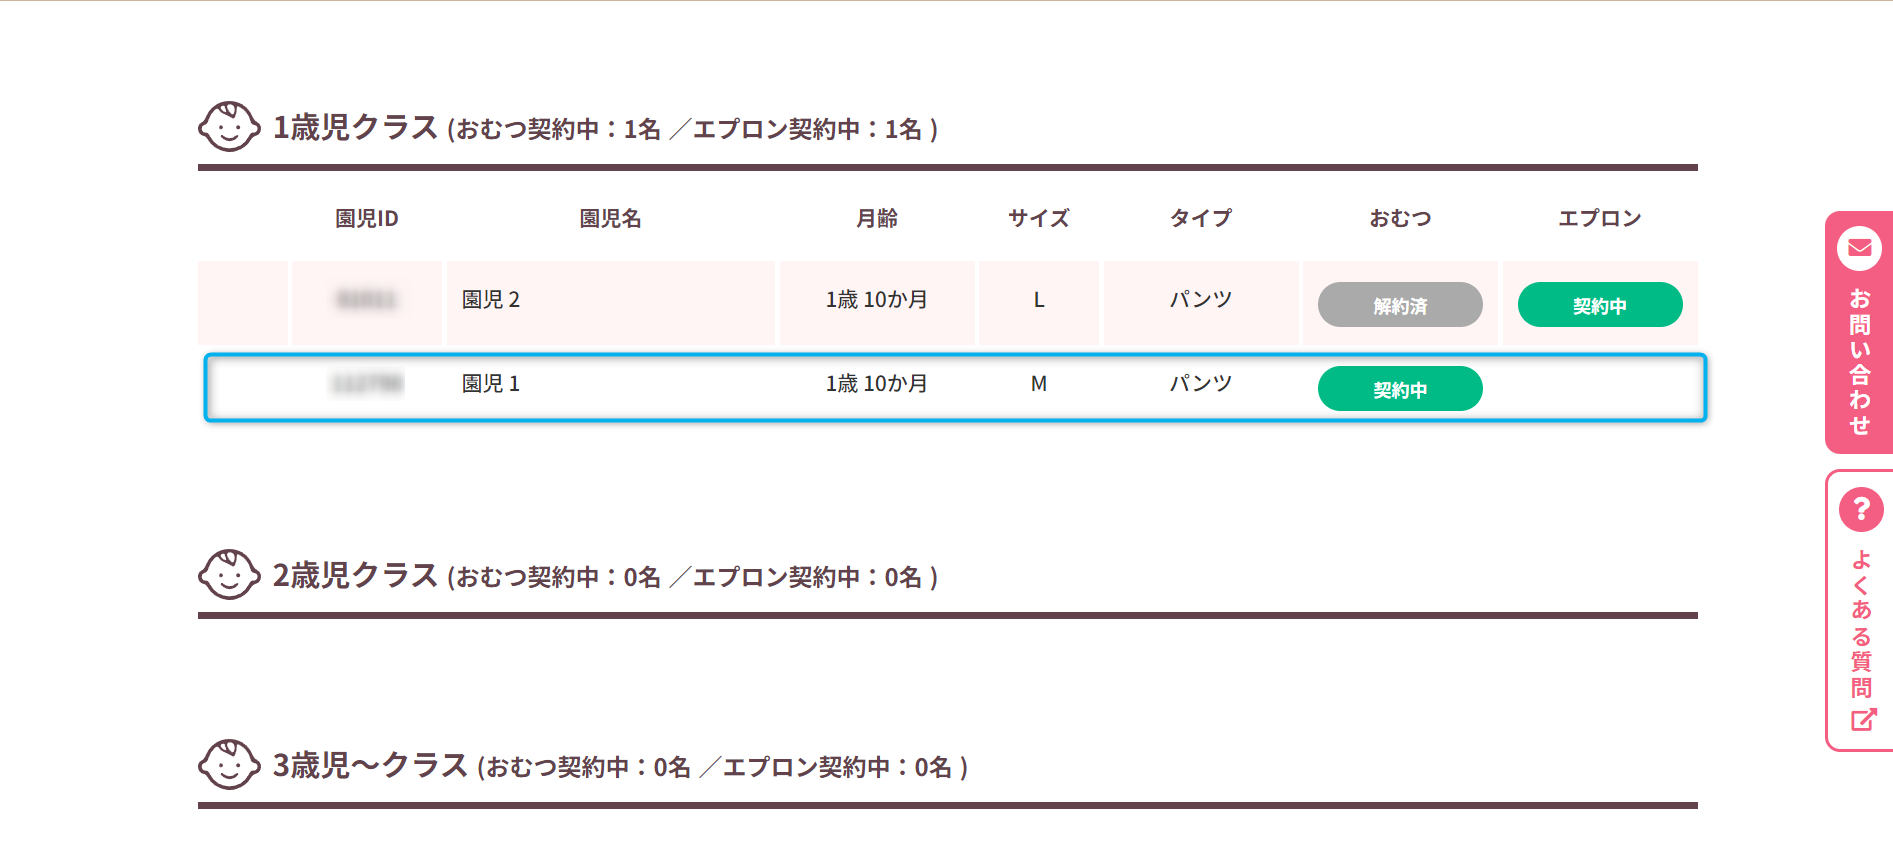Click the baby face icon beside 3歳児〜クラス
The width and height of the screenshot is (1893, 843).
click(229, 765)
